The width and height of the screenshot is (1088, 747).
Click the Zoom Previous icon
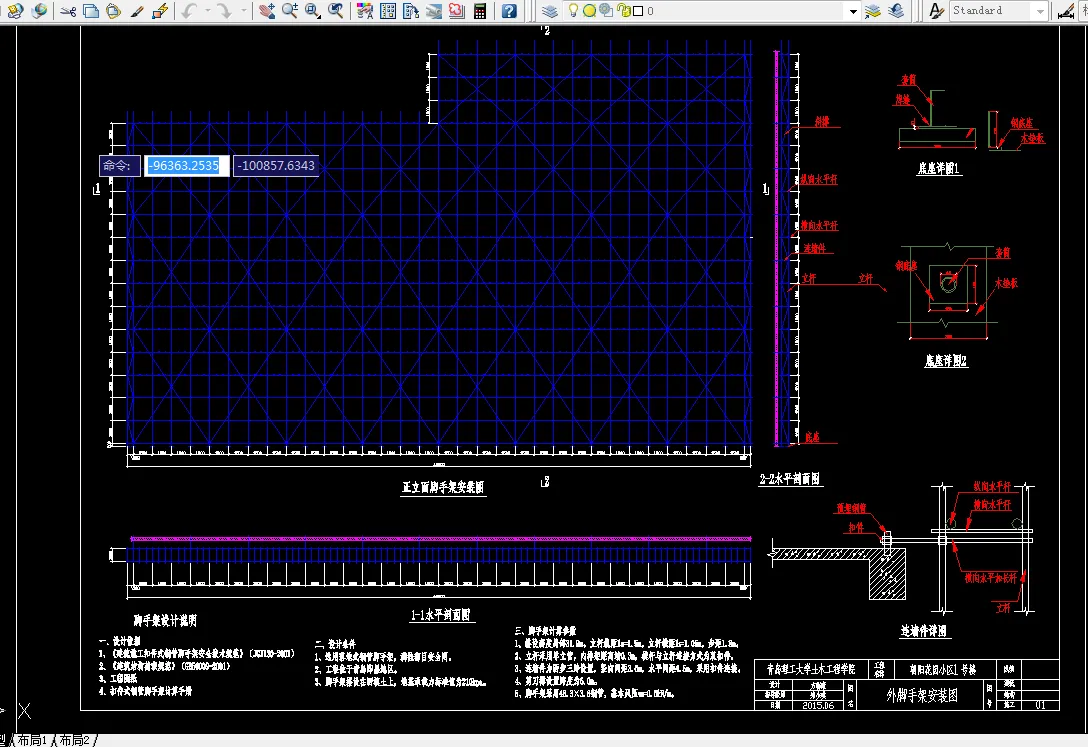click(x=336, y=10)
